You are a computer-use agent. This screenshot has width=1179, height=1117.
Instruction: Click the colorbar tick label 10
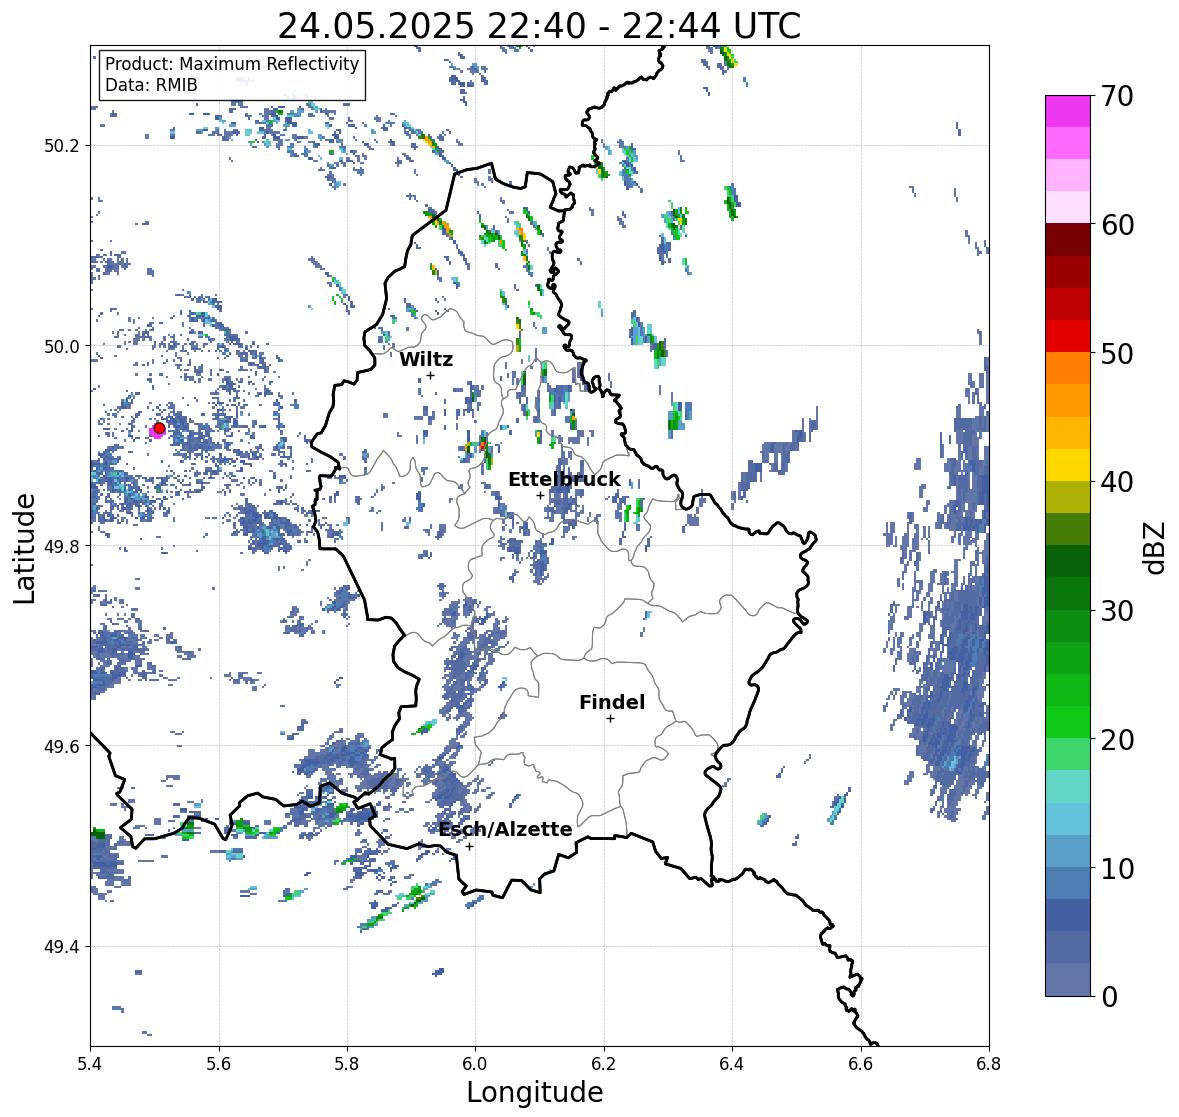(1117, 868)
